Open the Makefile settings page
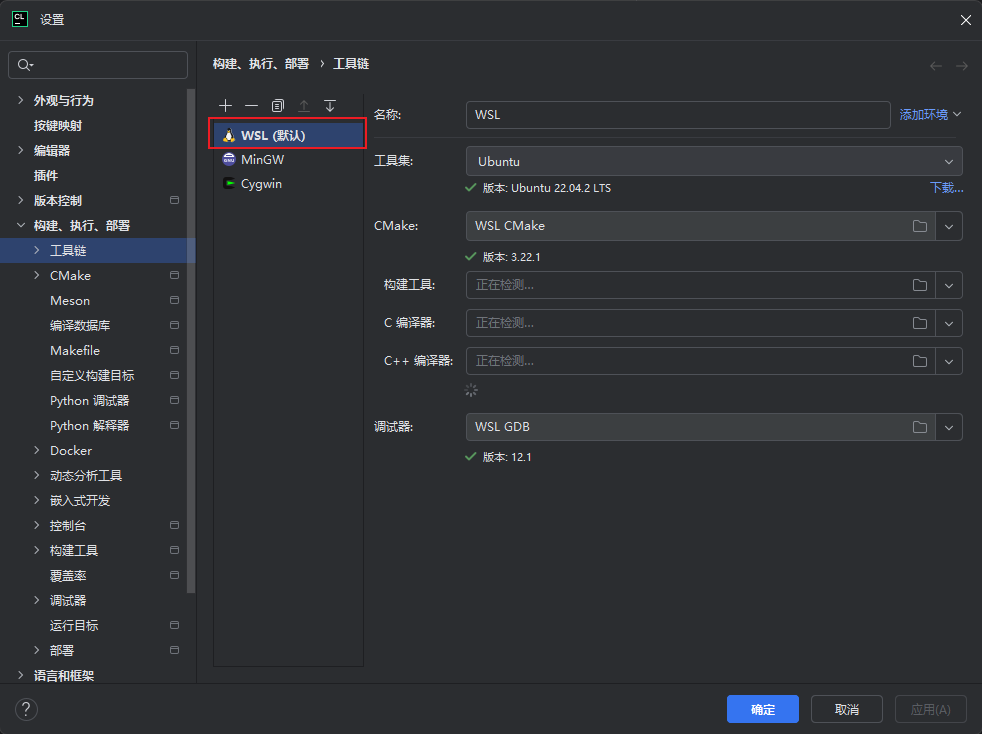This screenshot has height=734, width=982. tap(75, 351)
